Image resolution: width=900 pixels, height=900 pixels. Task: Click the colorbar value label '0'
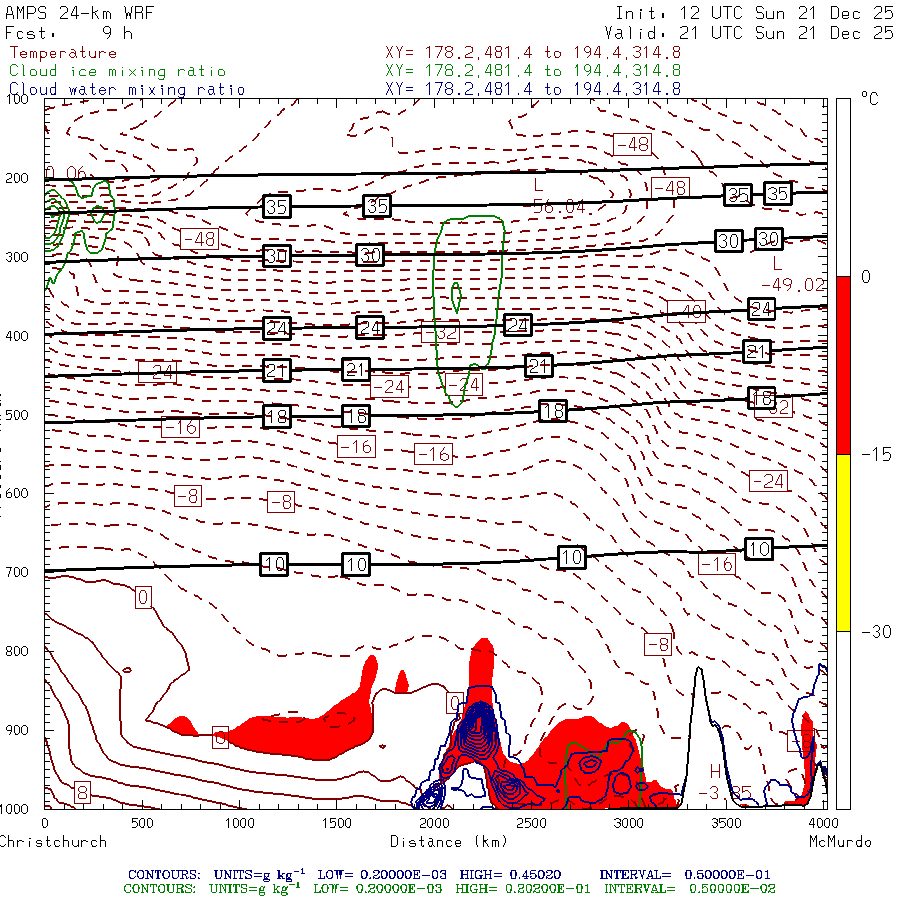pyautogui.click(x=866, y=277)
